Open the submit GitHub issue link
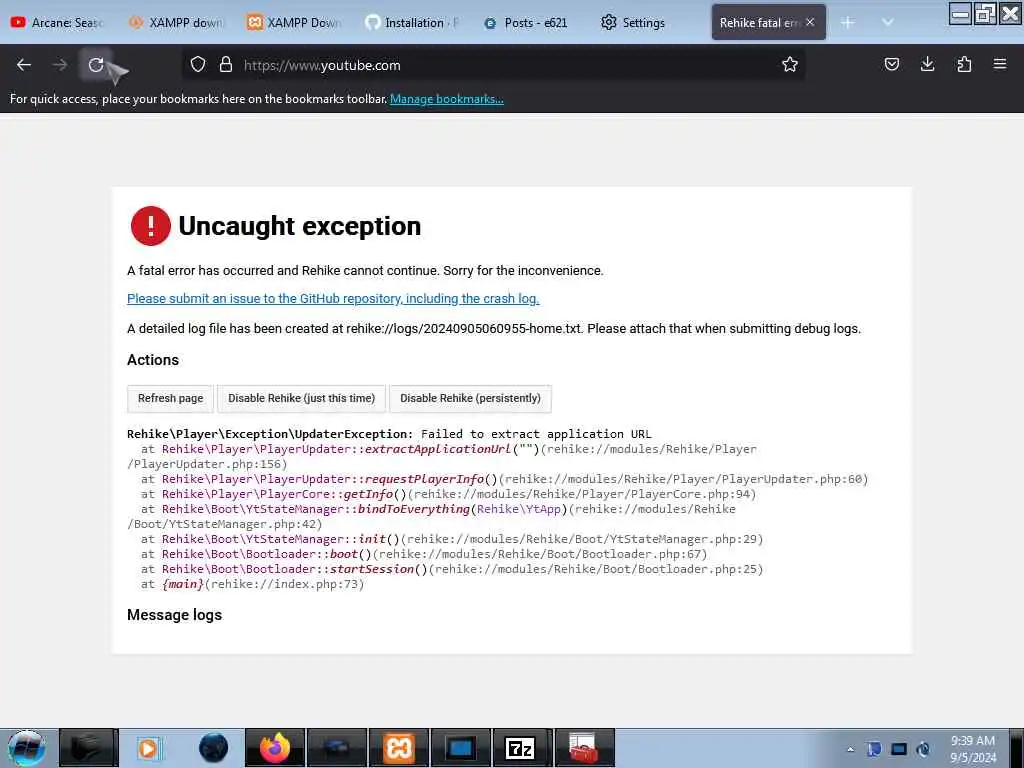Viewport: 1024px width, 768px height. [333, 298]
